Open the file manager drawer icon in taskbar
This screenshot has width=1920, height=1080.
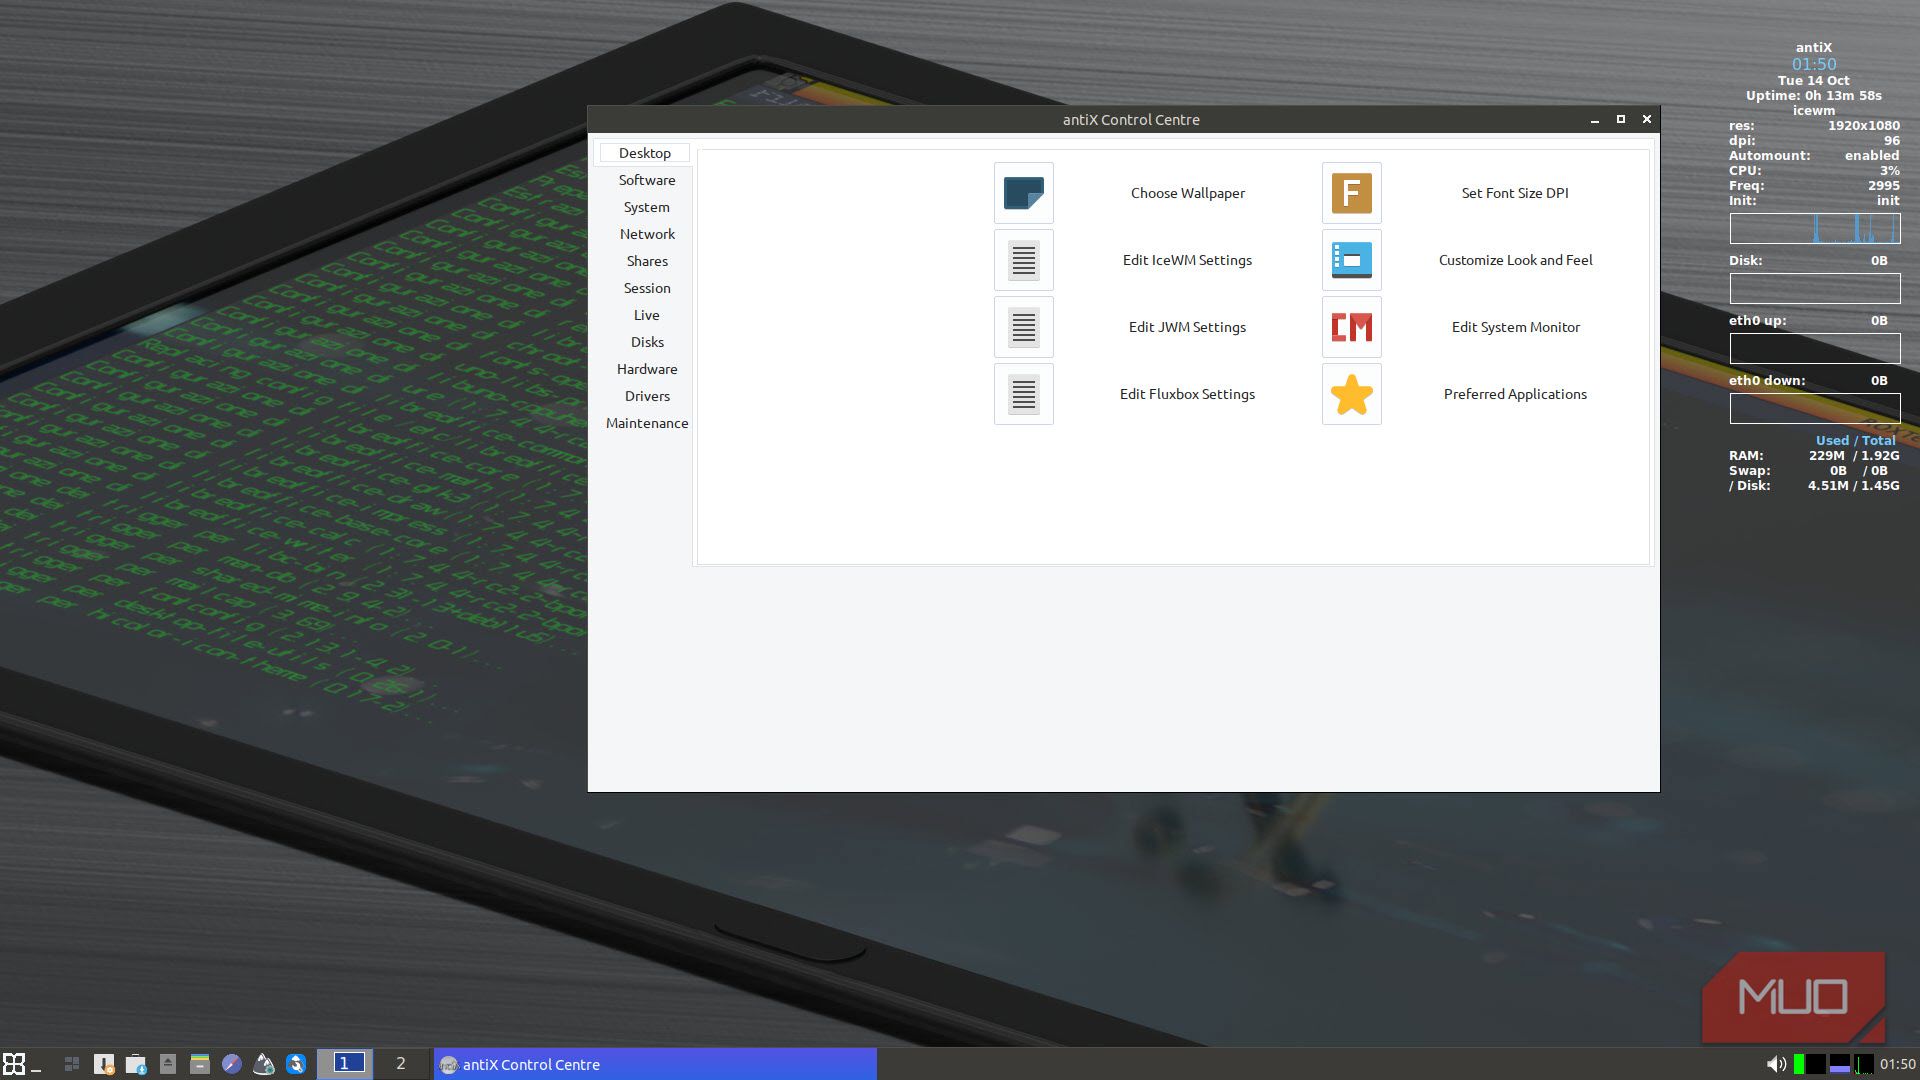click(200, 1064)
